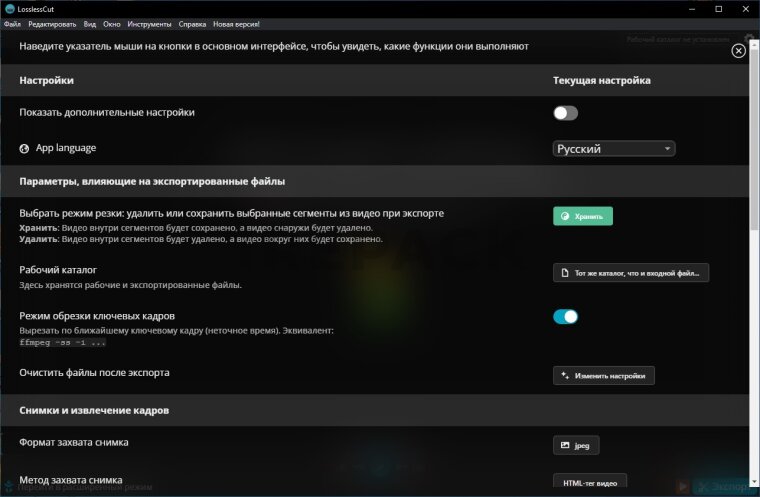Open the Файл menu

[x=12, y=23]
